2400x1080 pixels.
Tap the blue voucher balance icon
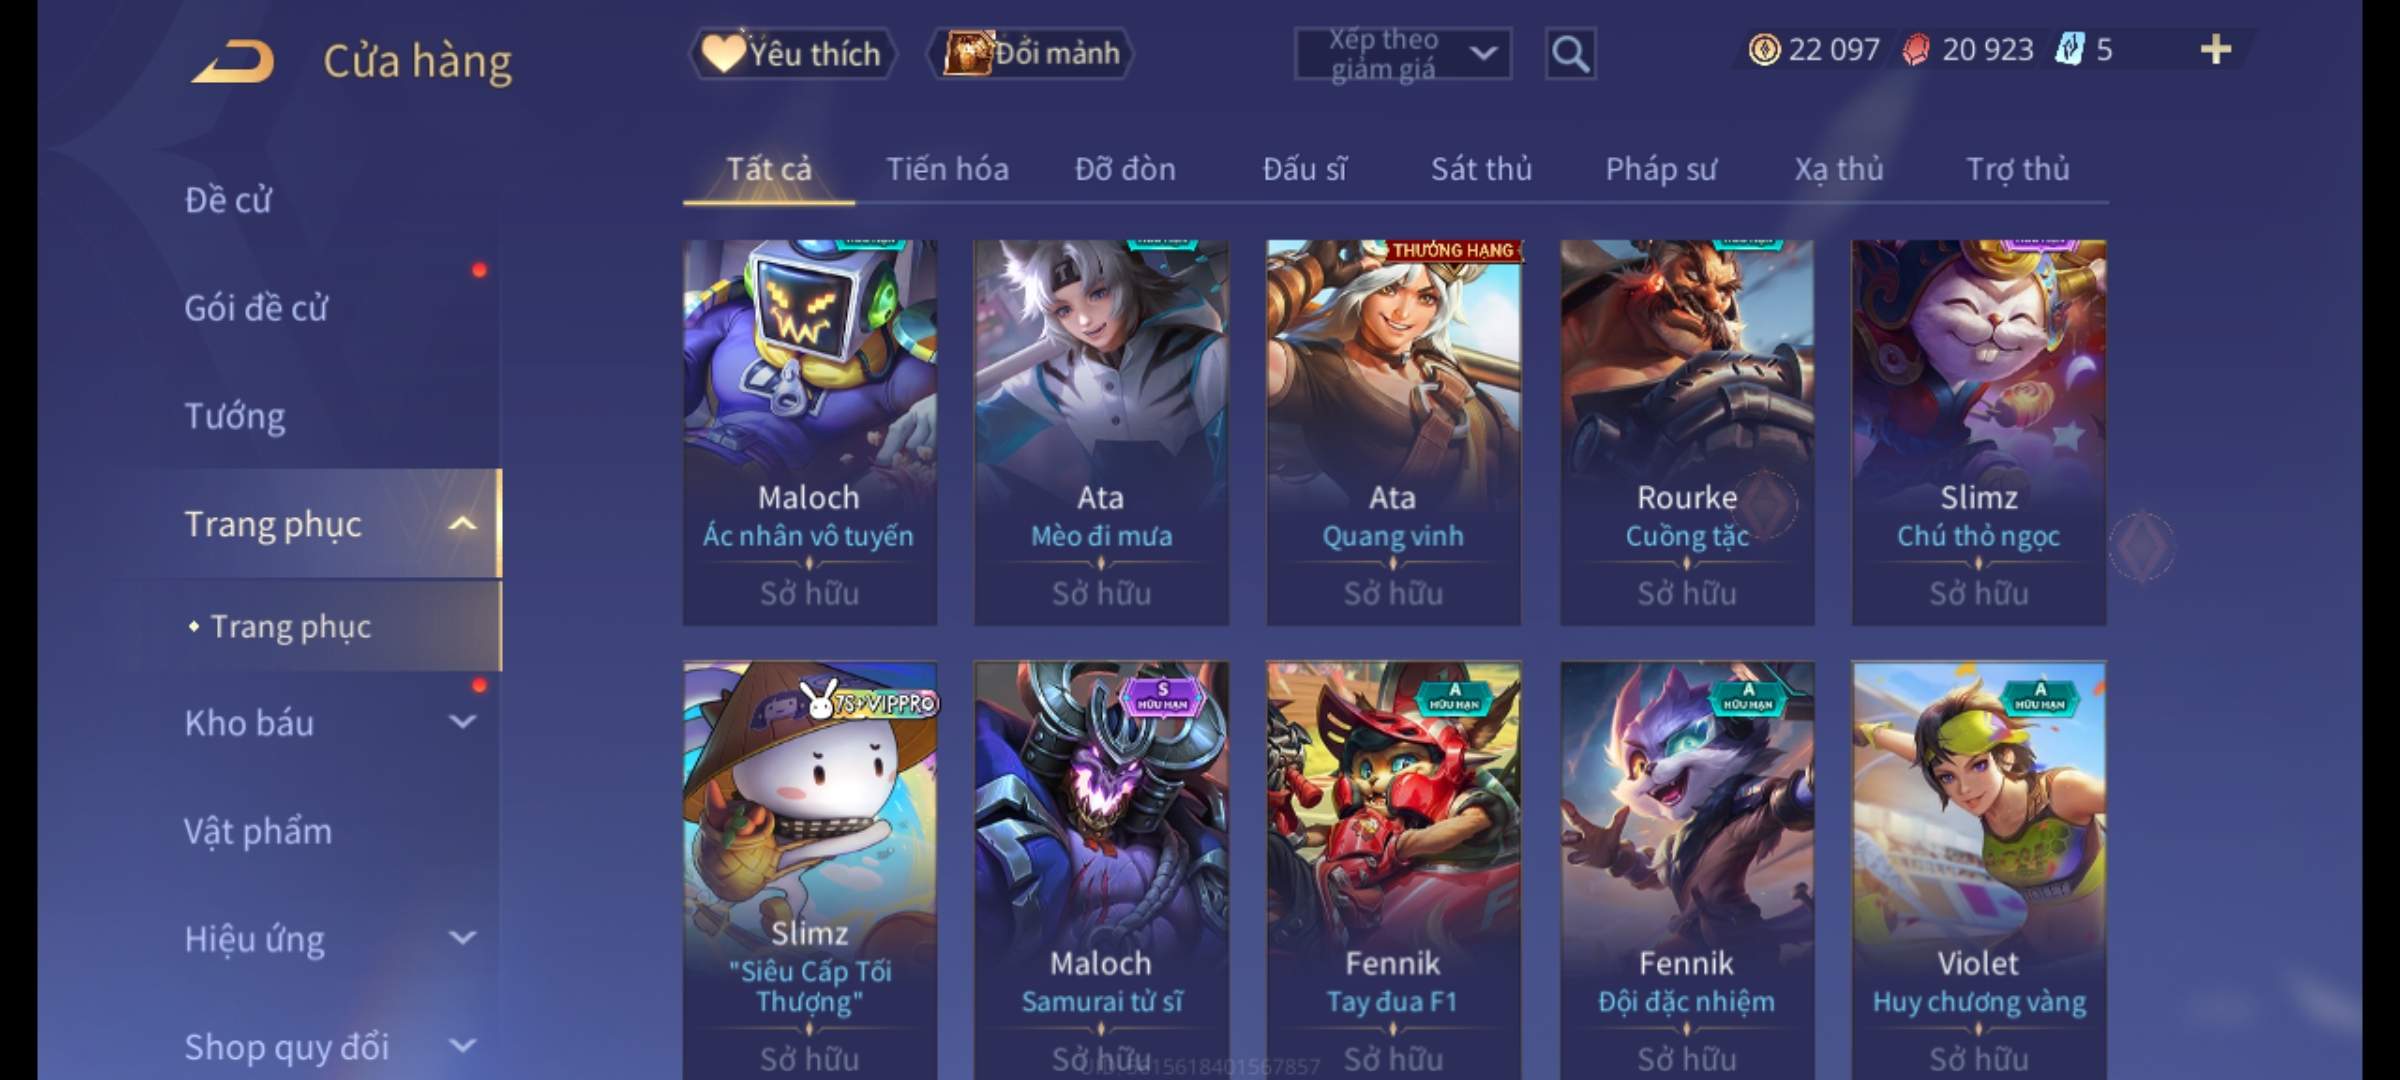tap(2068, 49)
